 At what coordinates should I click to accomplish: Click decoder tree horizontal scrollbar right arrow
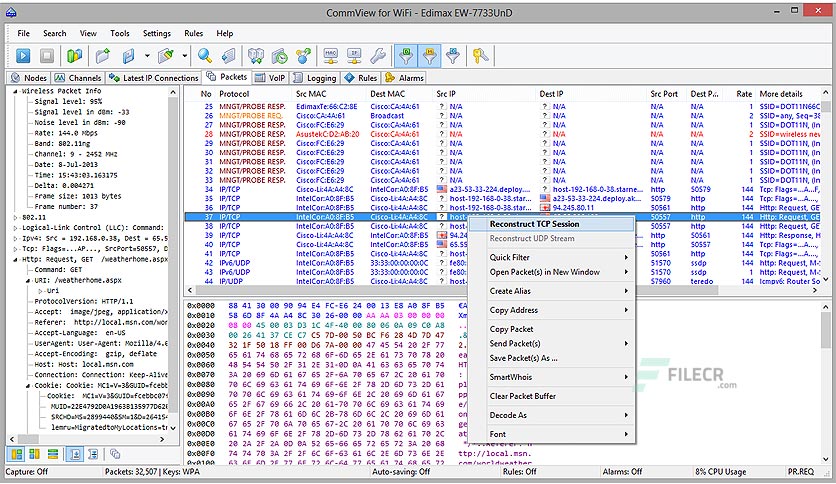click(x=162, y=439)
